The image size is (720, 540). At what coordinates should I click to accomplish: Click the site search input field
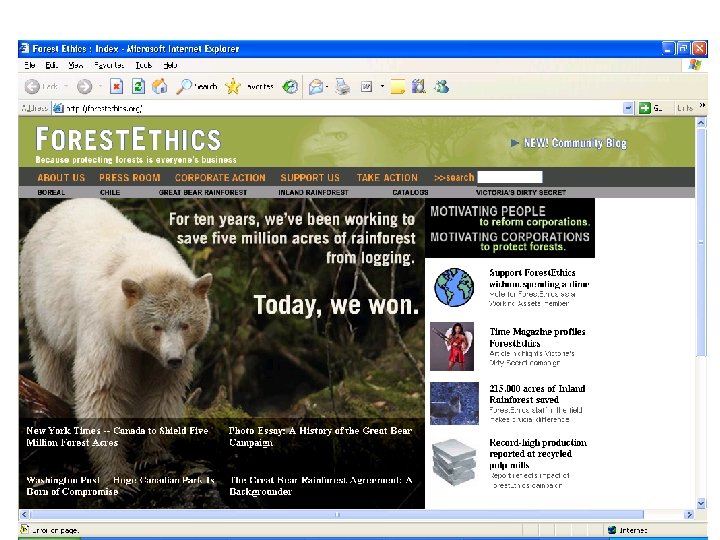click(x=510, y=177)
